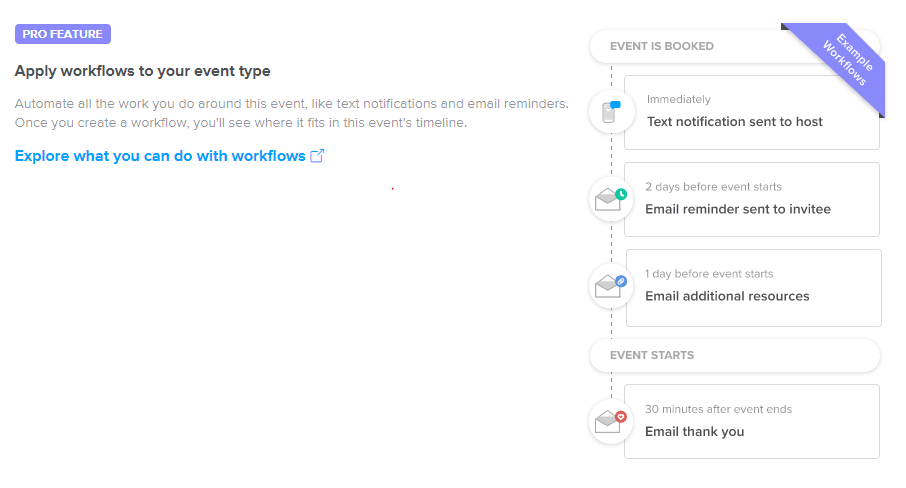This screenshot has height=488, width=906.
Task: Click the 30 minutes after event ends label
Action: (x=718, y=409)
